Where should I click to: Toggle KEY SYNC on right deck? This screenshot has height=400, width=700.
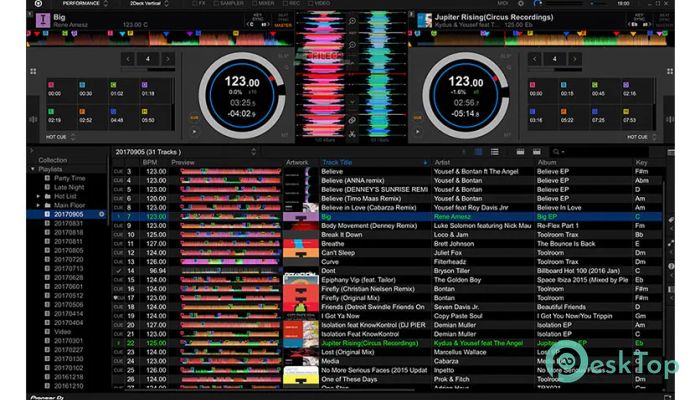pyautogui.click(x=639, y=17)
